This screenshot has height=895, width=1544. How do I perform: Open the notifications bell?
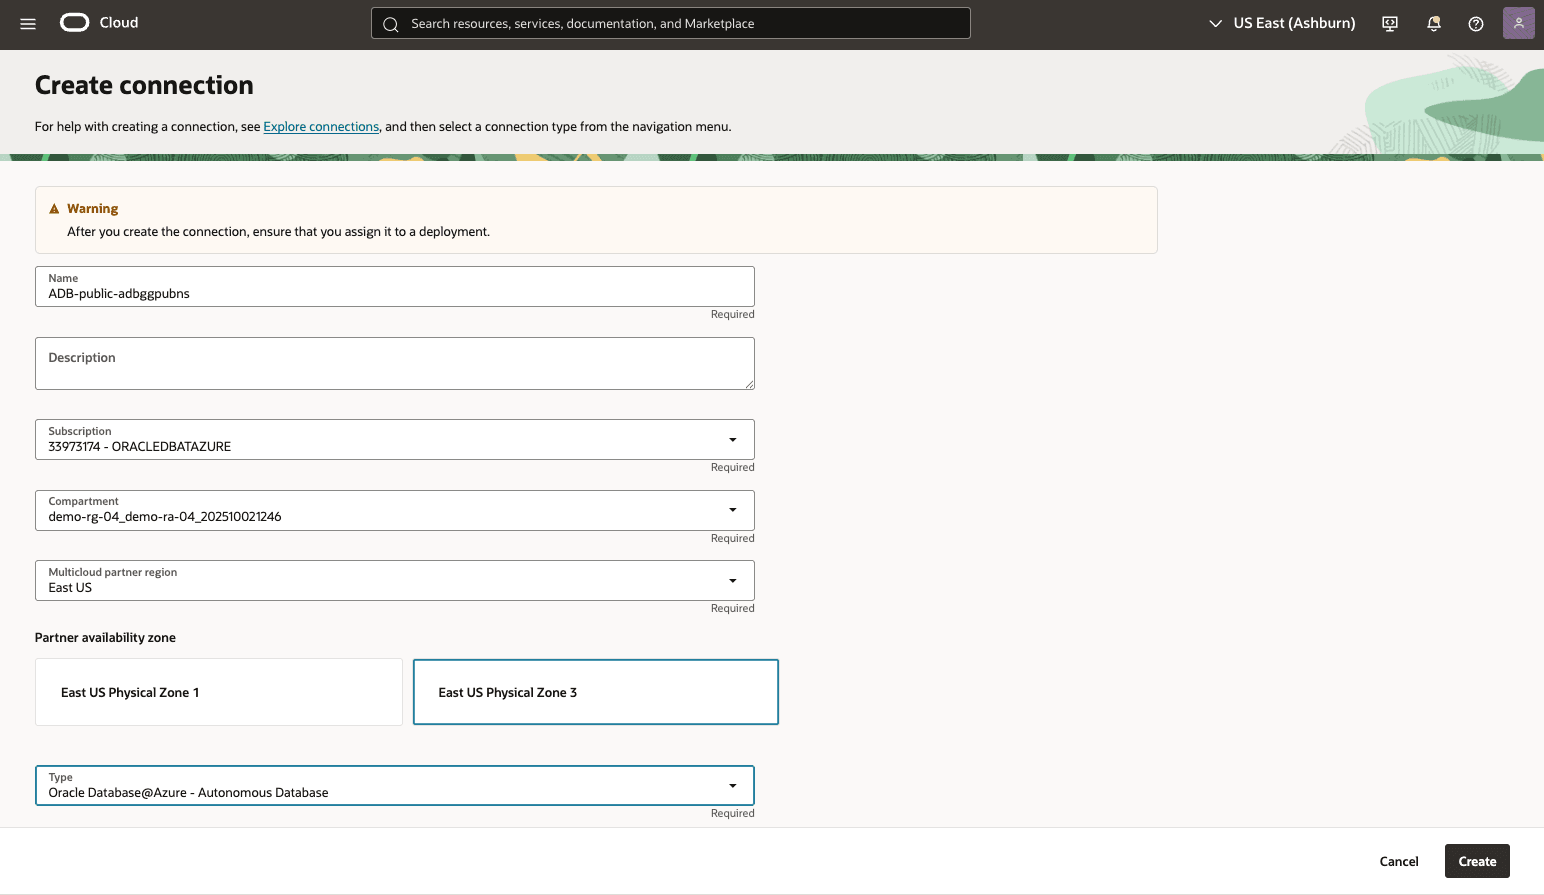(x=1433, y=23)
